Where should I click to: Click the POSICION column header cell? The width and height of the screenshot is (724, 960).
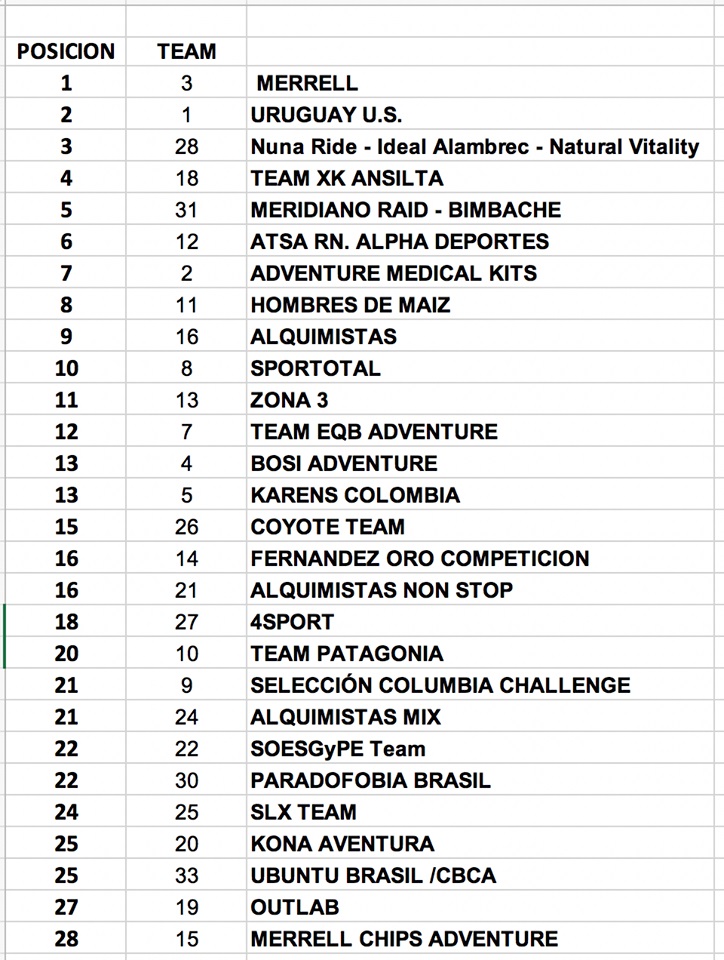coord(66,51)
